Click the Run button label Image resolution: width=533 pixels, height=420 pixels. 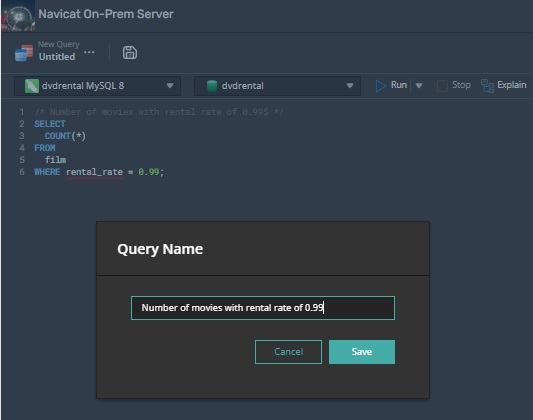click(399, 85)
